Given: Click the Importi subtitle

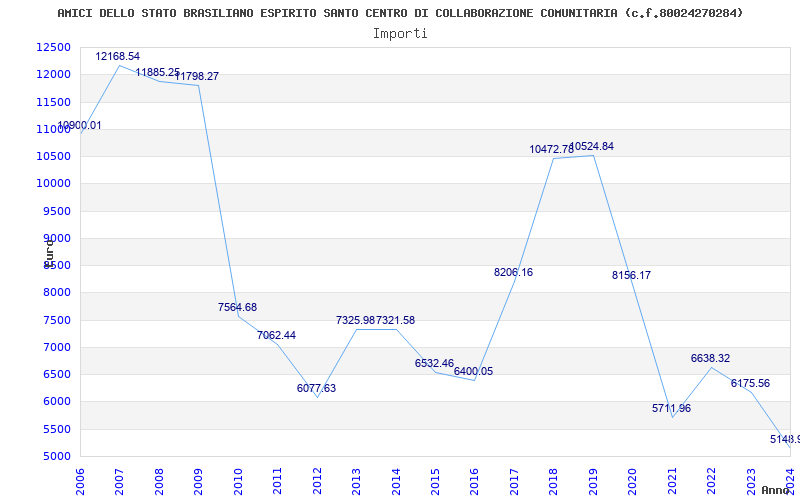Looking at the screenshot, I should [x=400, y=34].
